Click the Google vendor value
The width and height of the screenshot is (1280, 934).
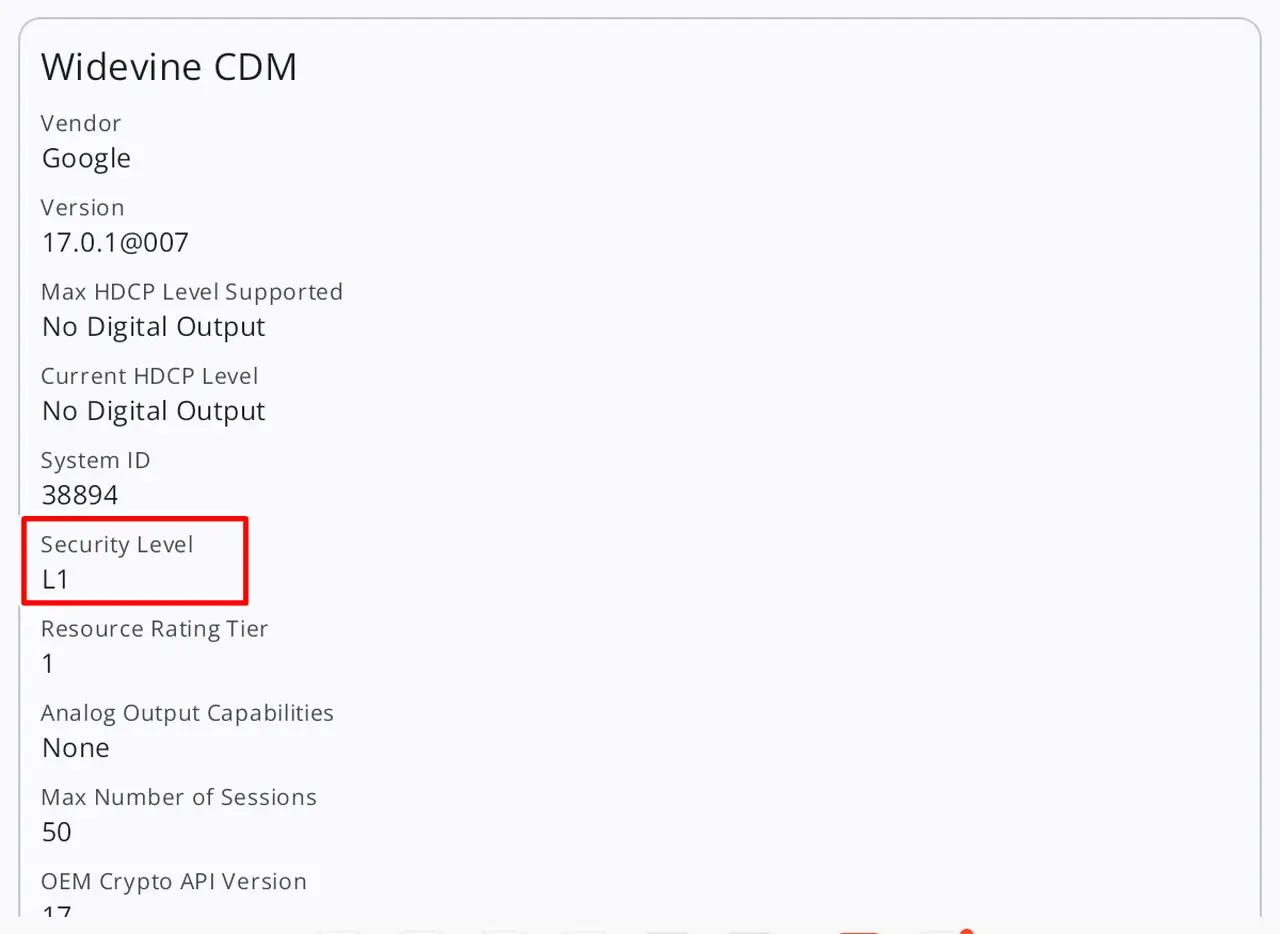[x=86, y=158]
